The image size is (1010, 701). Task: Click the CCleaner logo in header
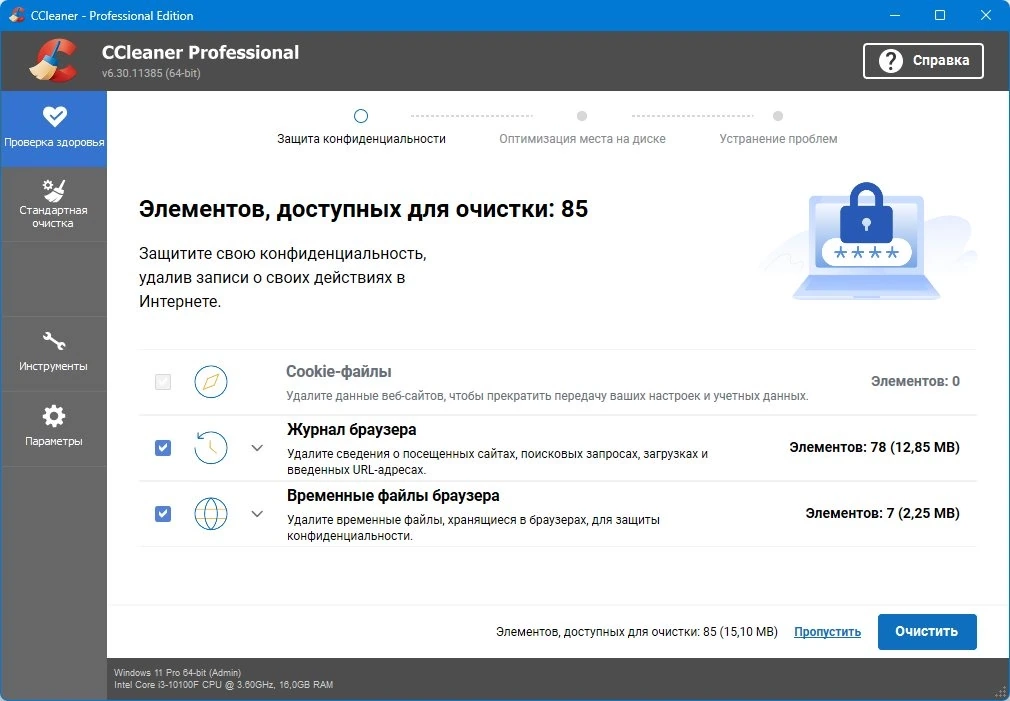click(53, 61)
